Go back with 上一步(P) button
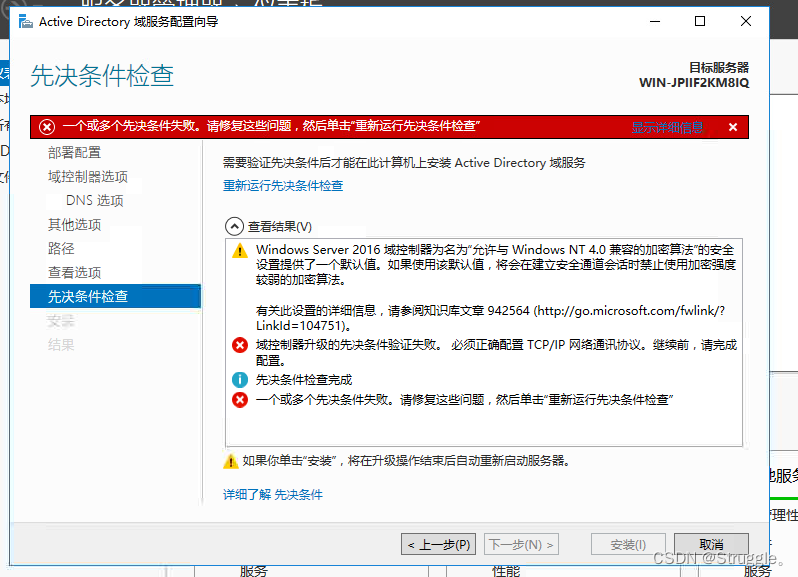Screen dimensions: 798x577 pos(438,544)
